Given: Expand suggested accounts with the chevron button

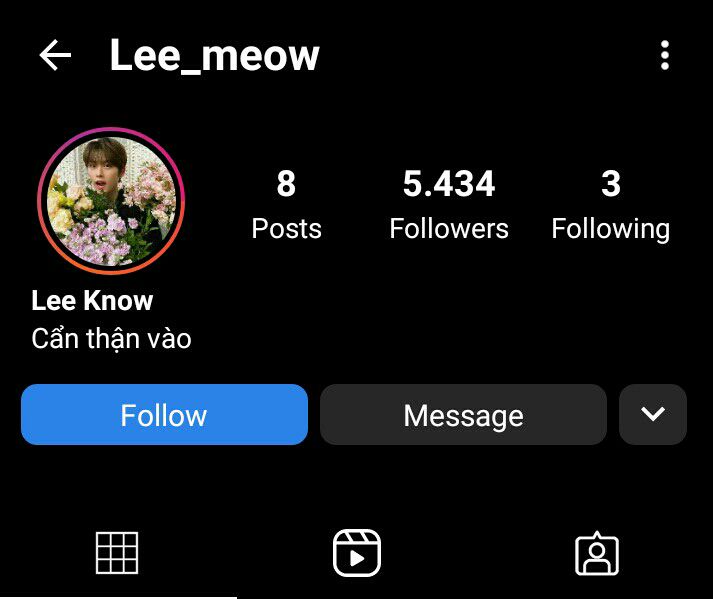Looking at the screenshot, I should click(653, 414).
